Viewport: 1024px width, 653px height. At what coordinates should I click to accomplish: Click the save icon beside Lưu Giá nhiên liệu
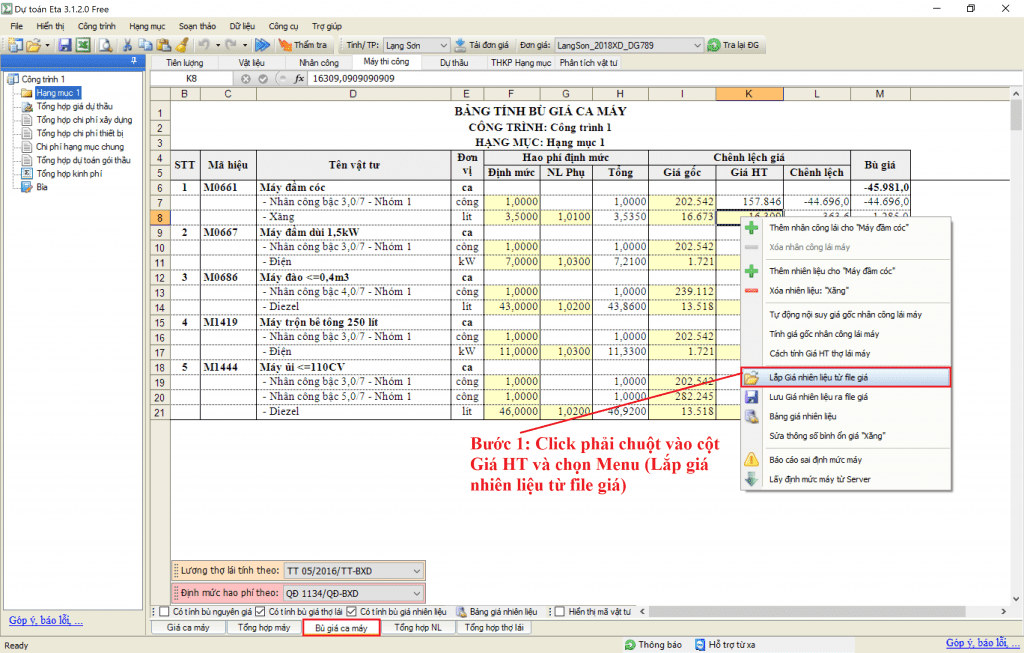pos(752,397)
